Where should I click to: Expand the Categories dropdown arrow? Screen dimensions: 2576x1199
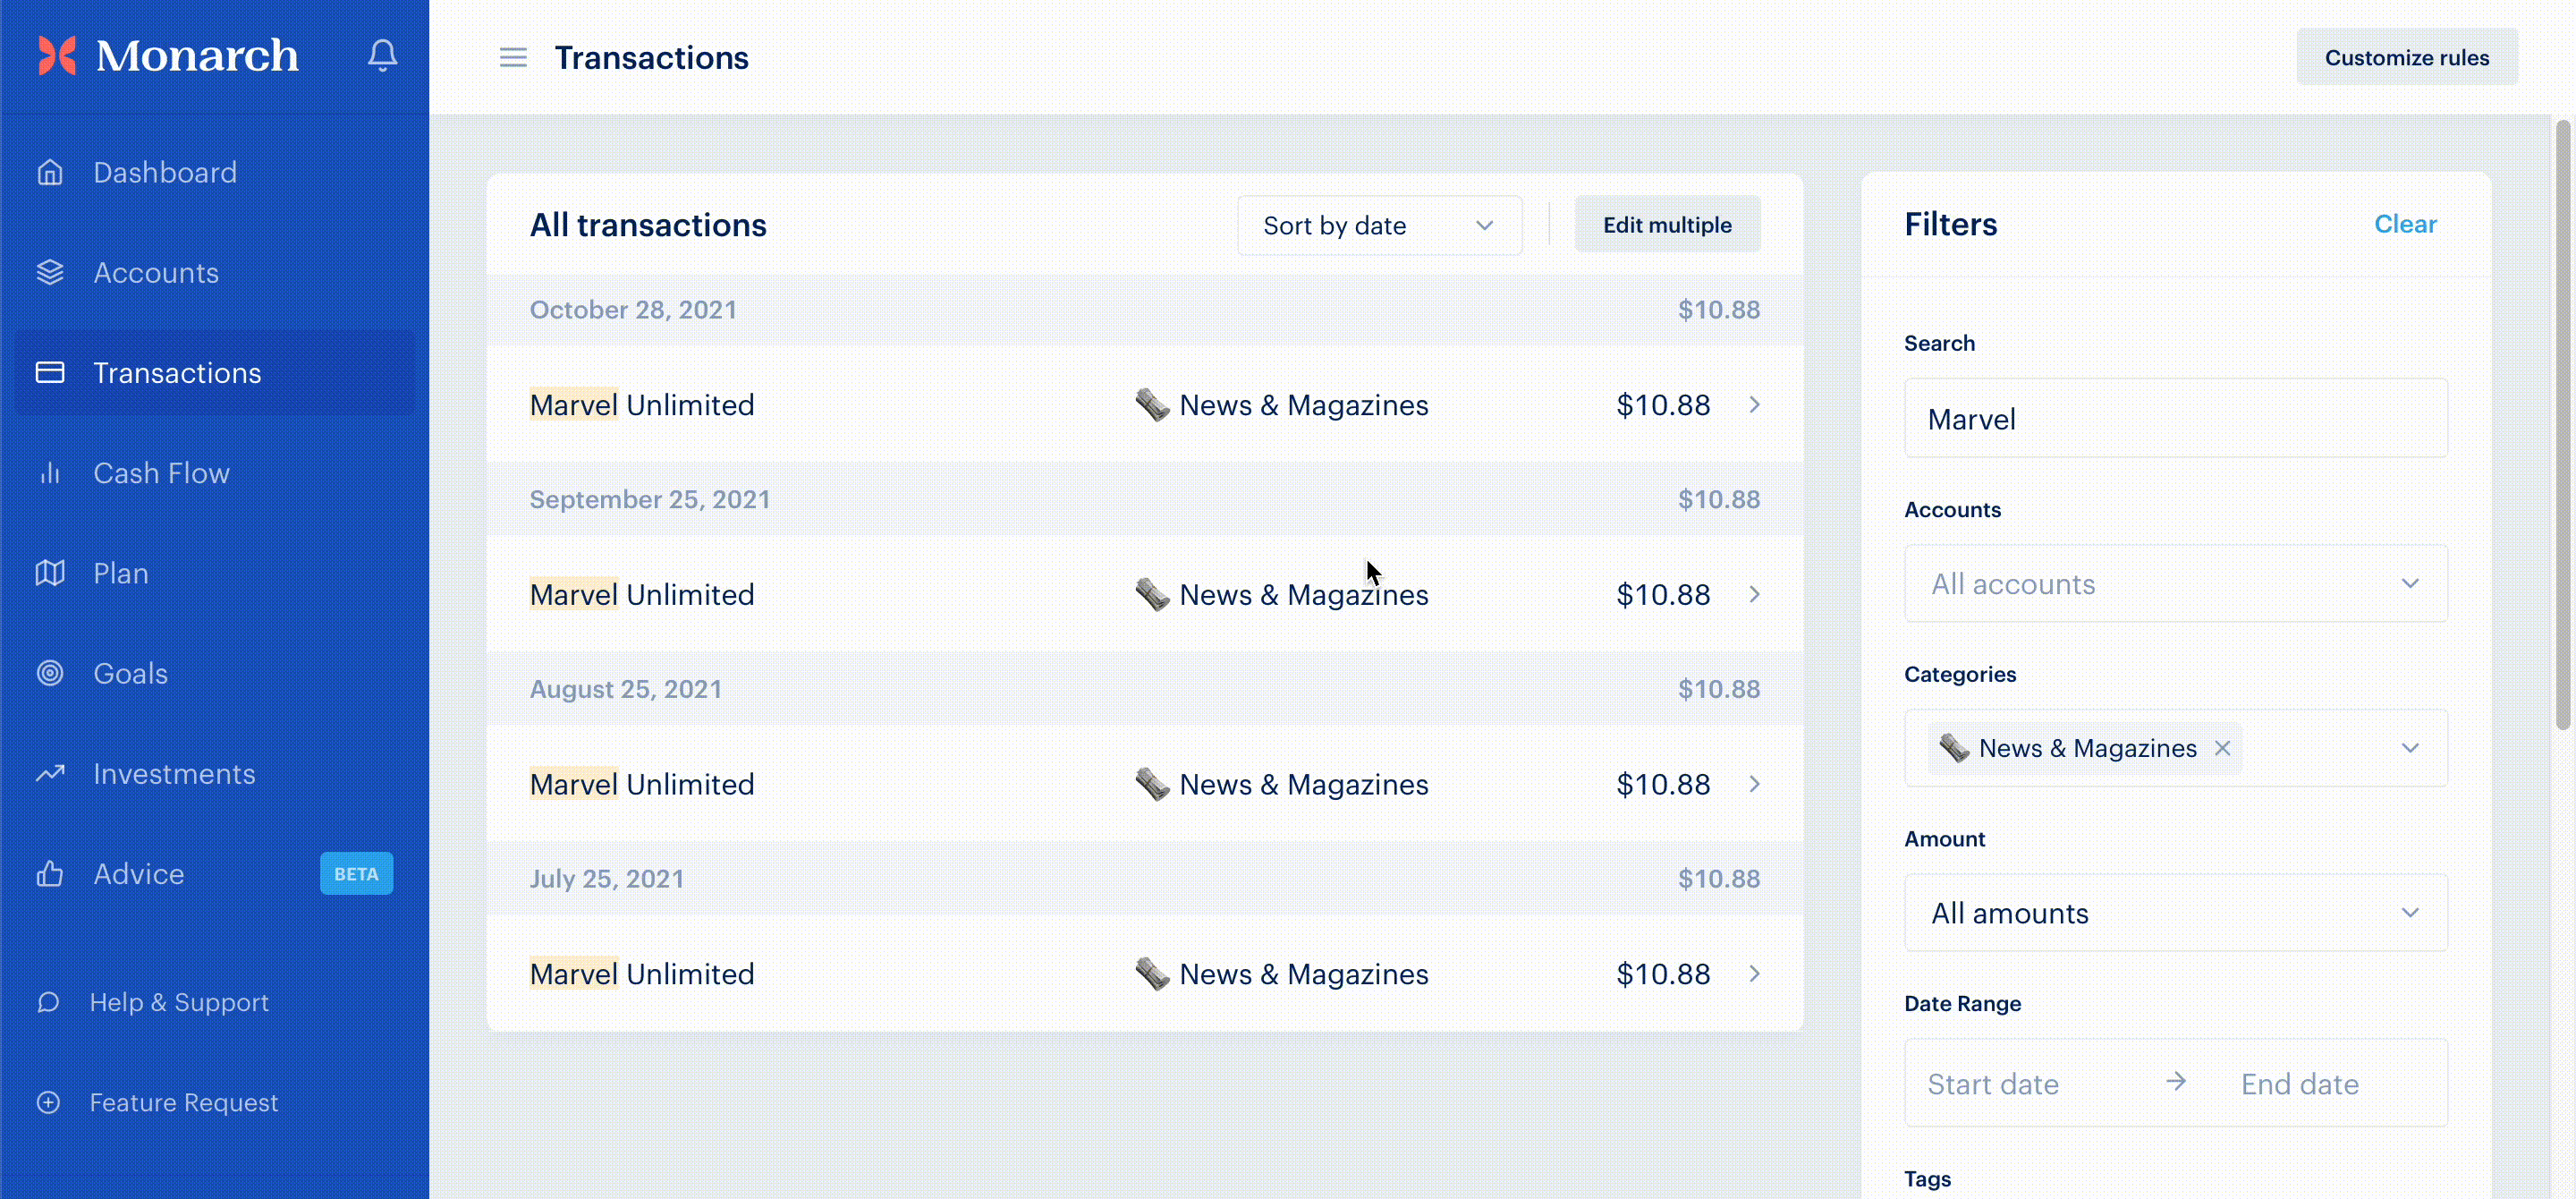coord(2410,748)
